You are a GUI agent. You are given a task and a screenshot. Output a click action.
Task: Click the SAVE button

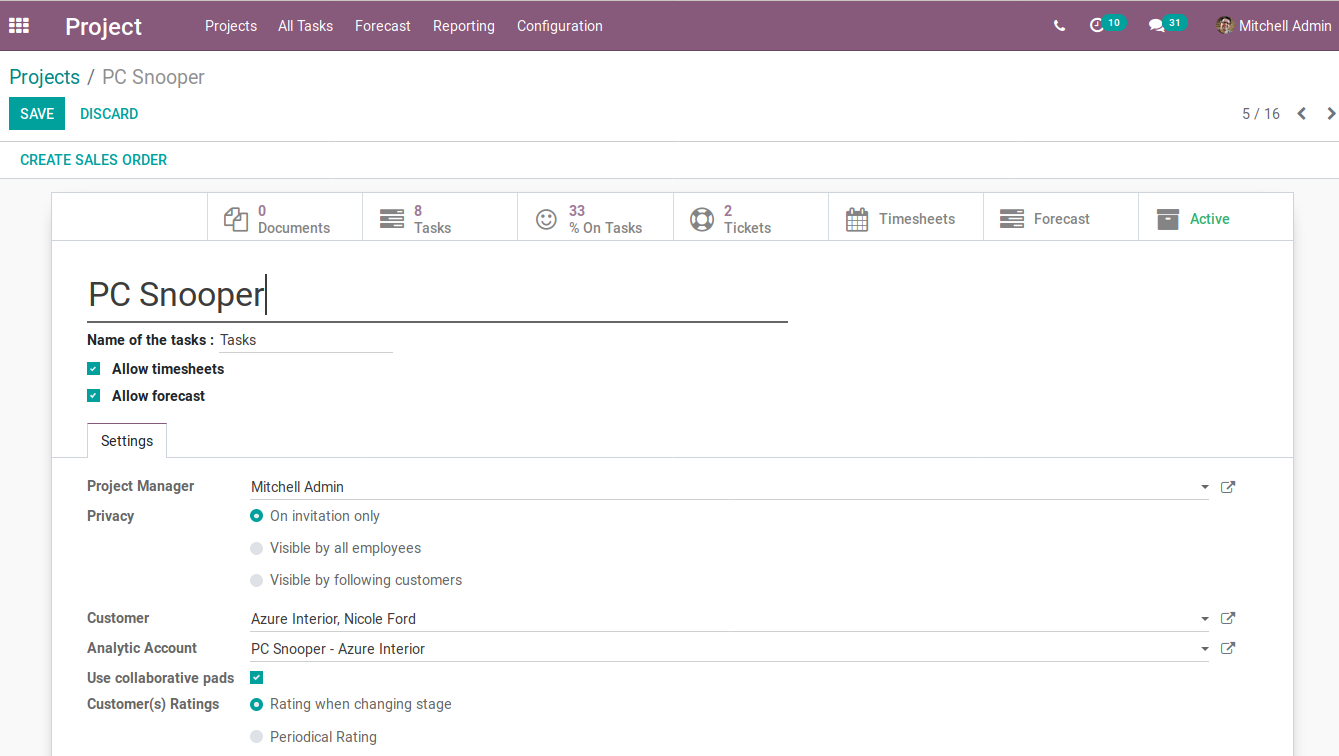37,114
